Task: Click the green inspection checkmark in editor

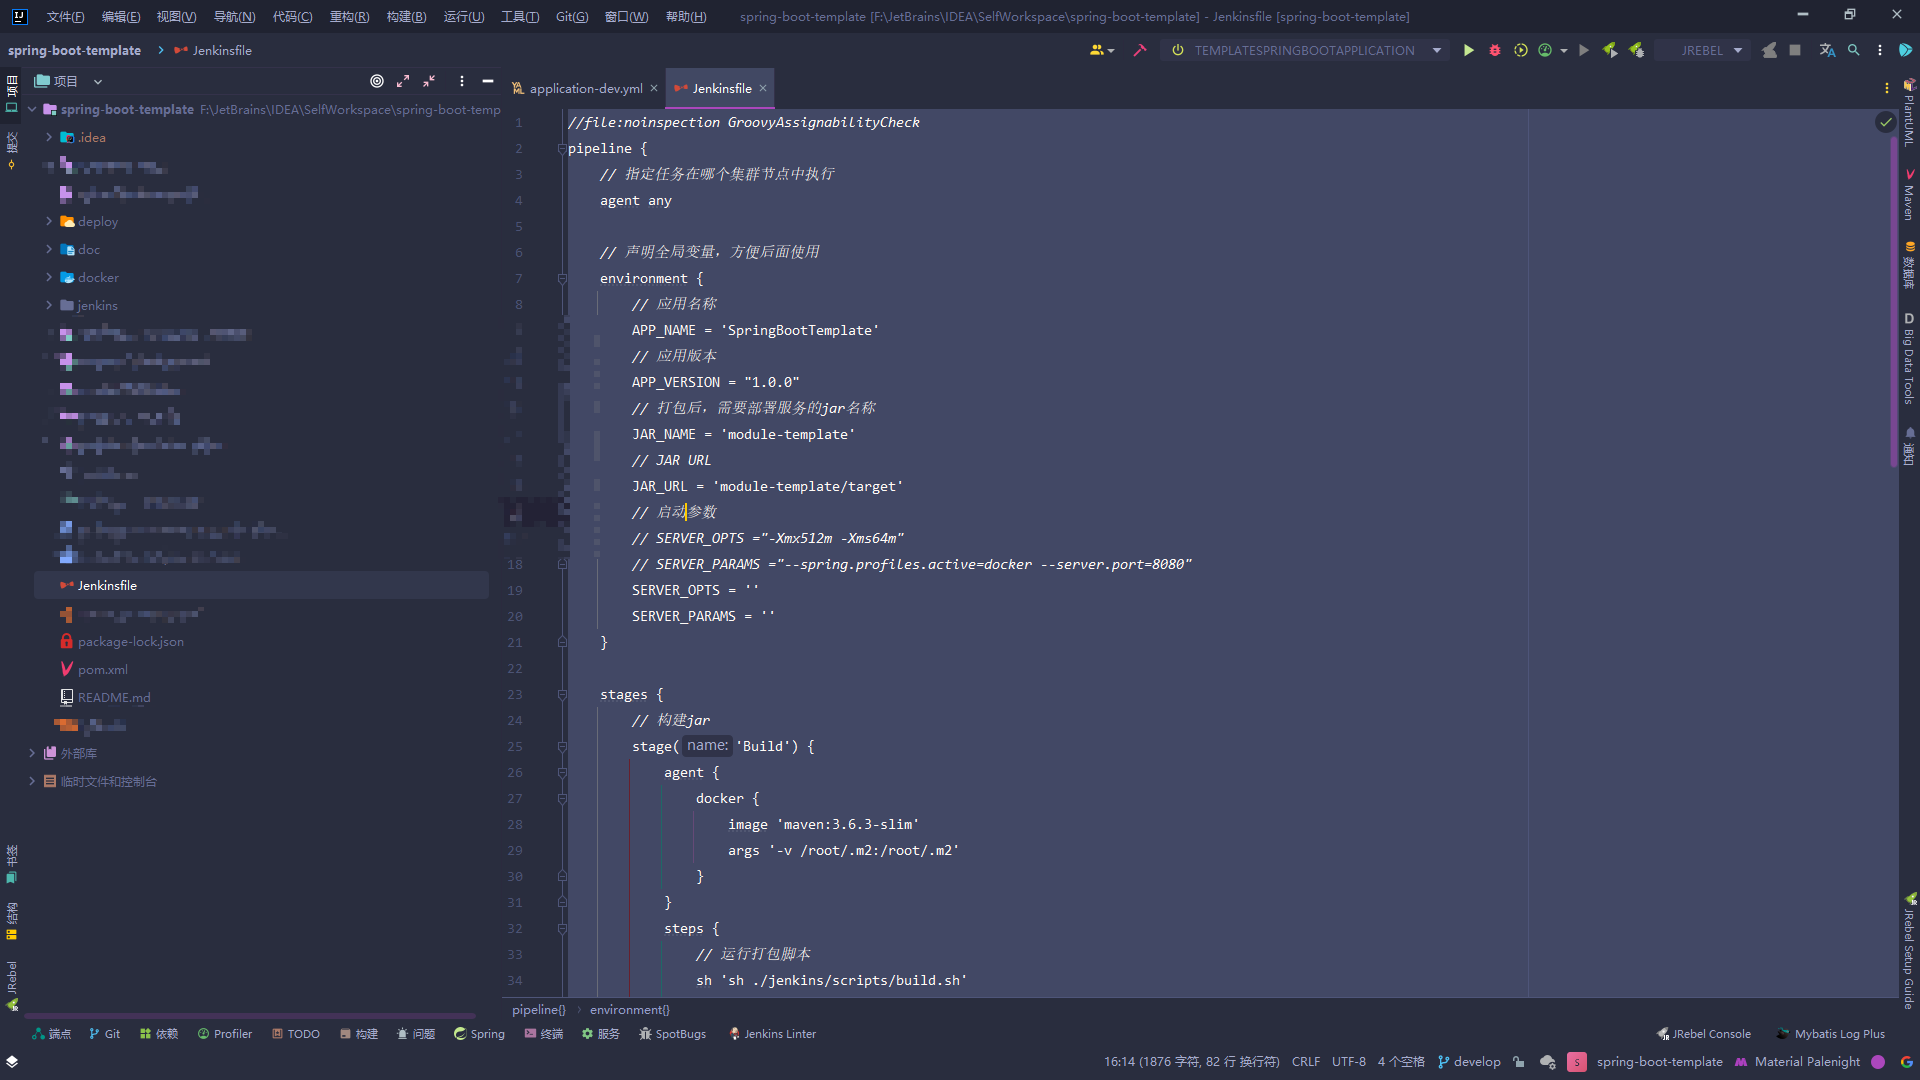Action: [x=1885, y=122]
